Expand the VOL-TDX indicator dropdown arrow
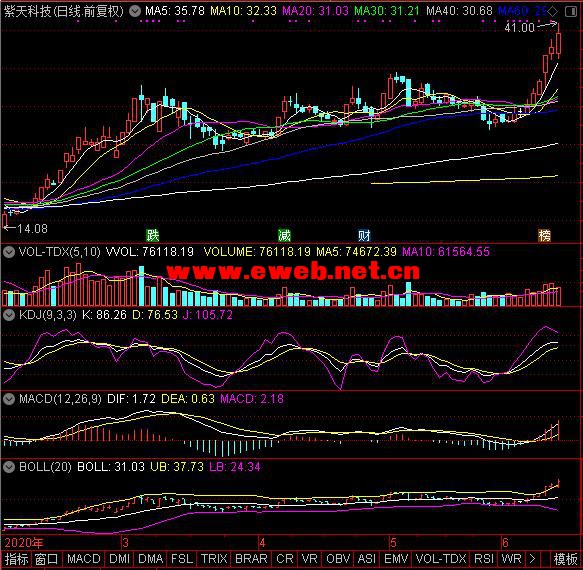583x570 pixels. click(9, 252)
